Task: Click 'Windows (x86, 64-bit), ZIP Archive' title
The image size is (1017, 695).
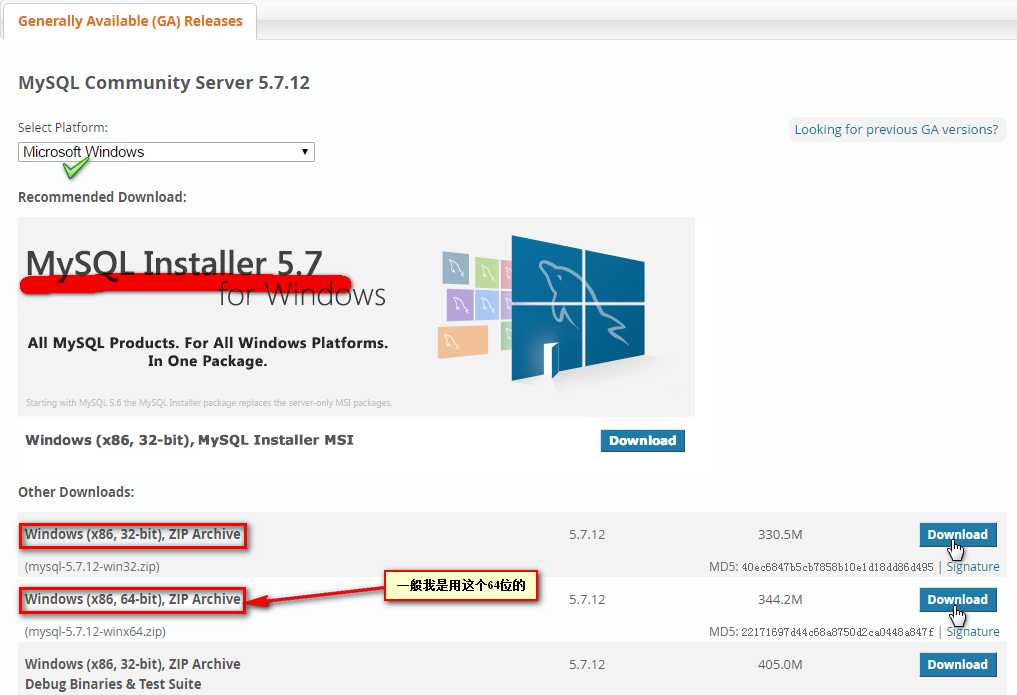Action: [x=132, y=599]
